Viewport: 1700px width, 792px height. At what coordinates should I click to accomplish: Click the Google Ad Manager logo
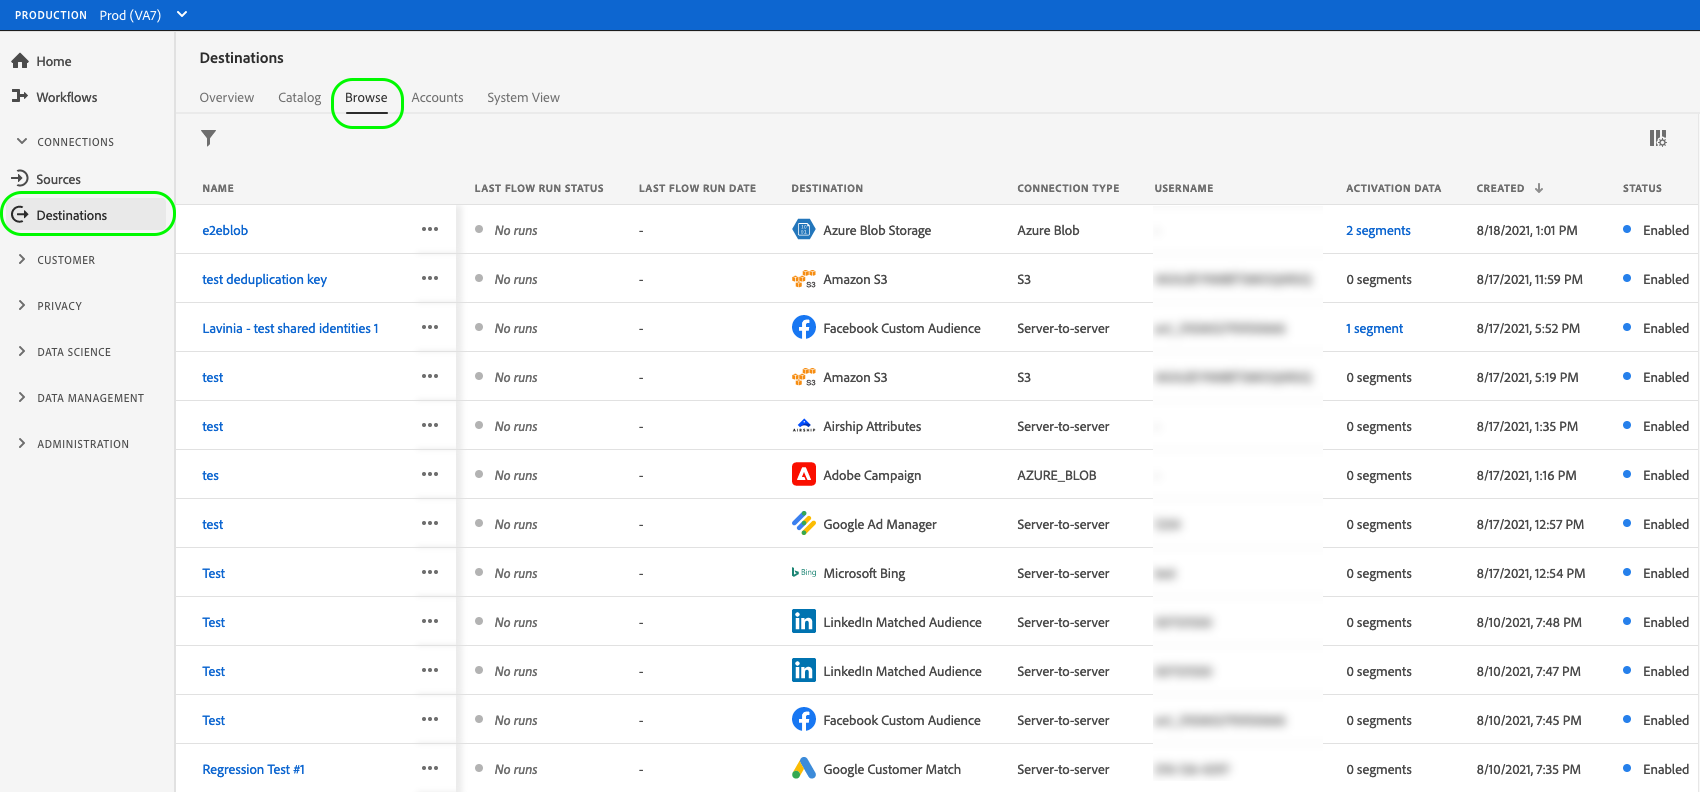(804, 523)
